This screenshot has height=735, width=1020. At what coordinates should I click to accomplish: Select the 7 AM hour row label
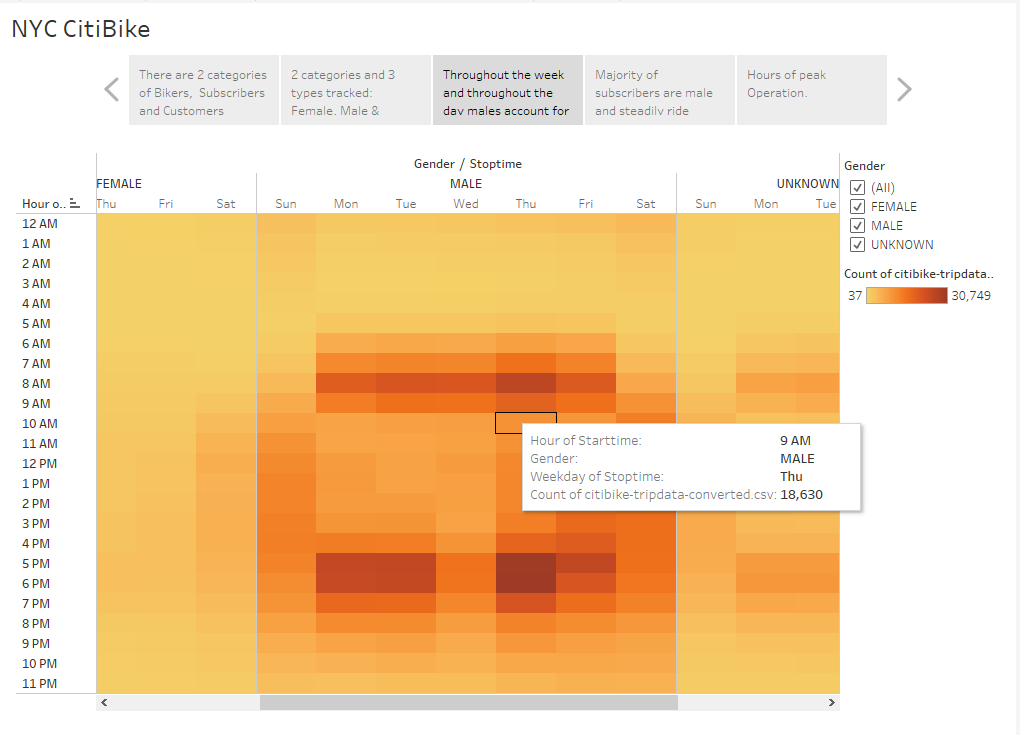[36, 364]
